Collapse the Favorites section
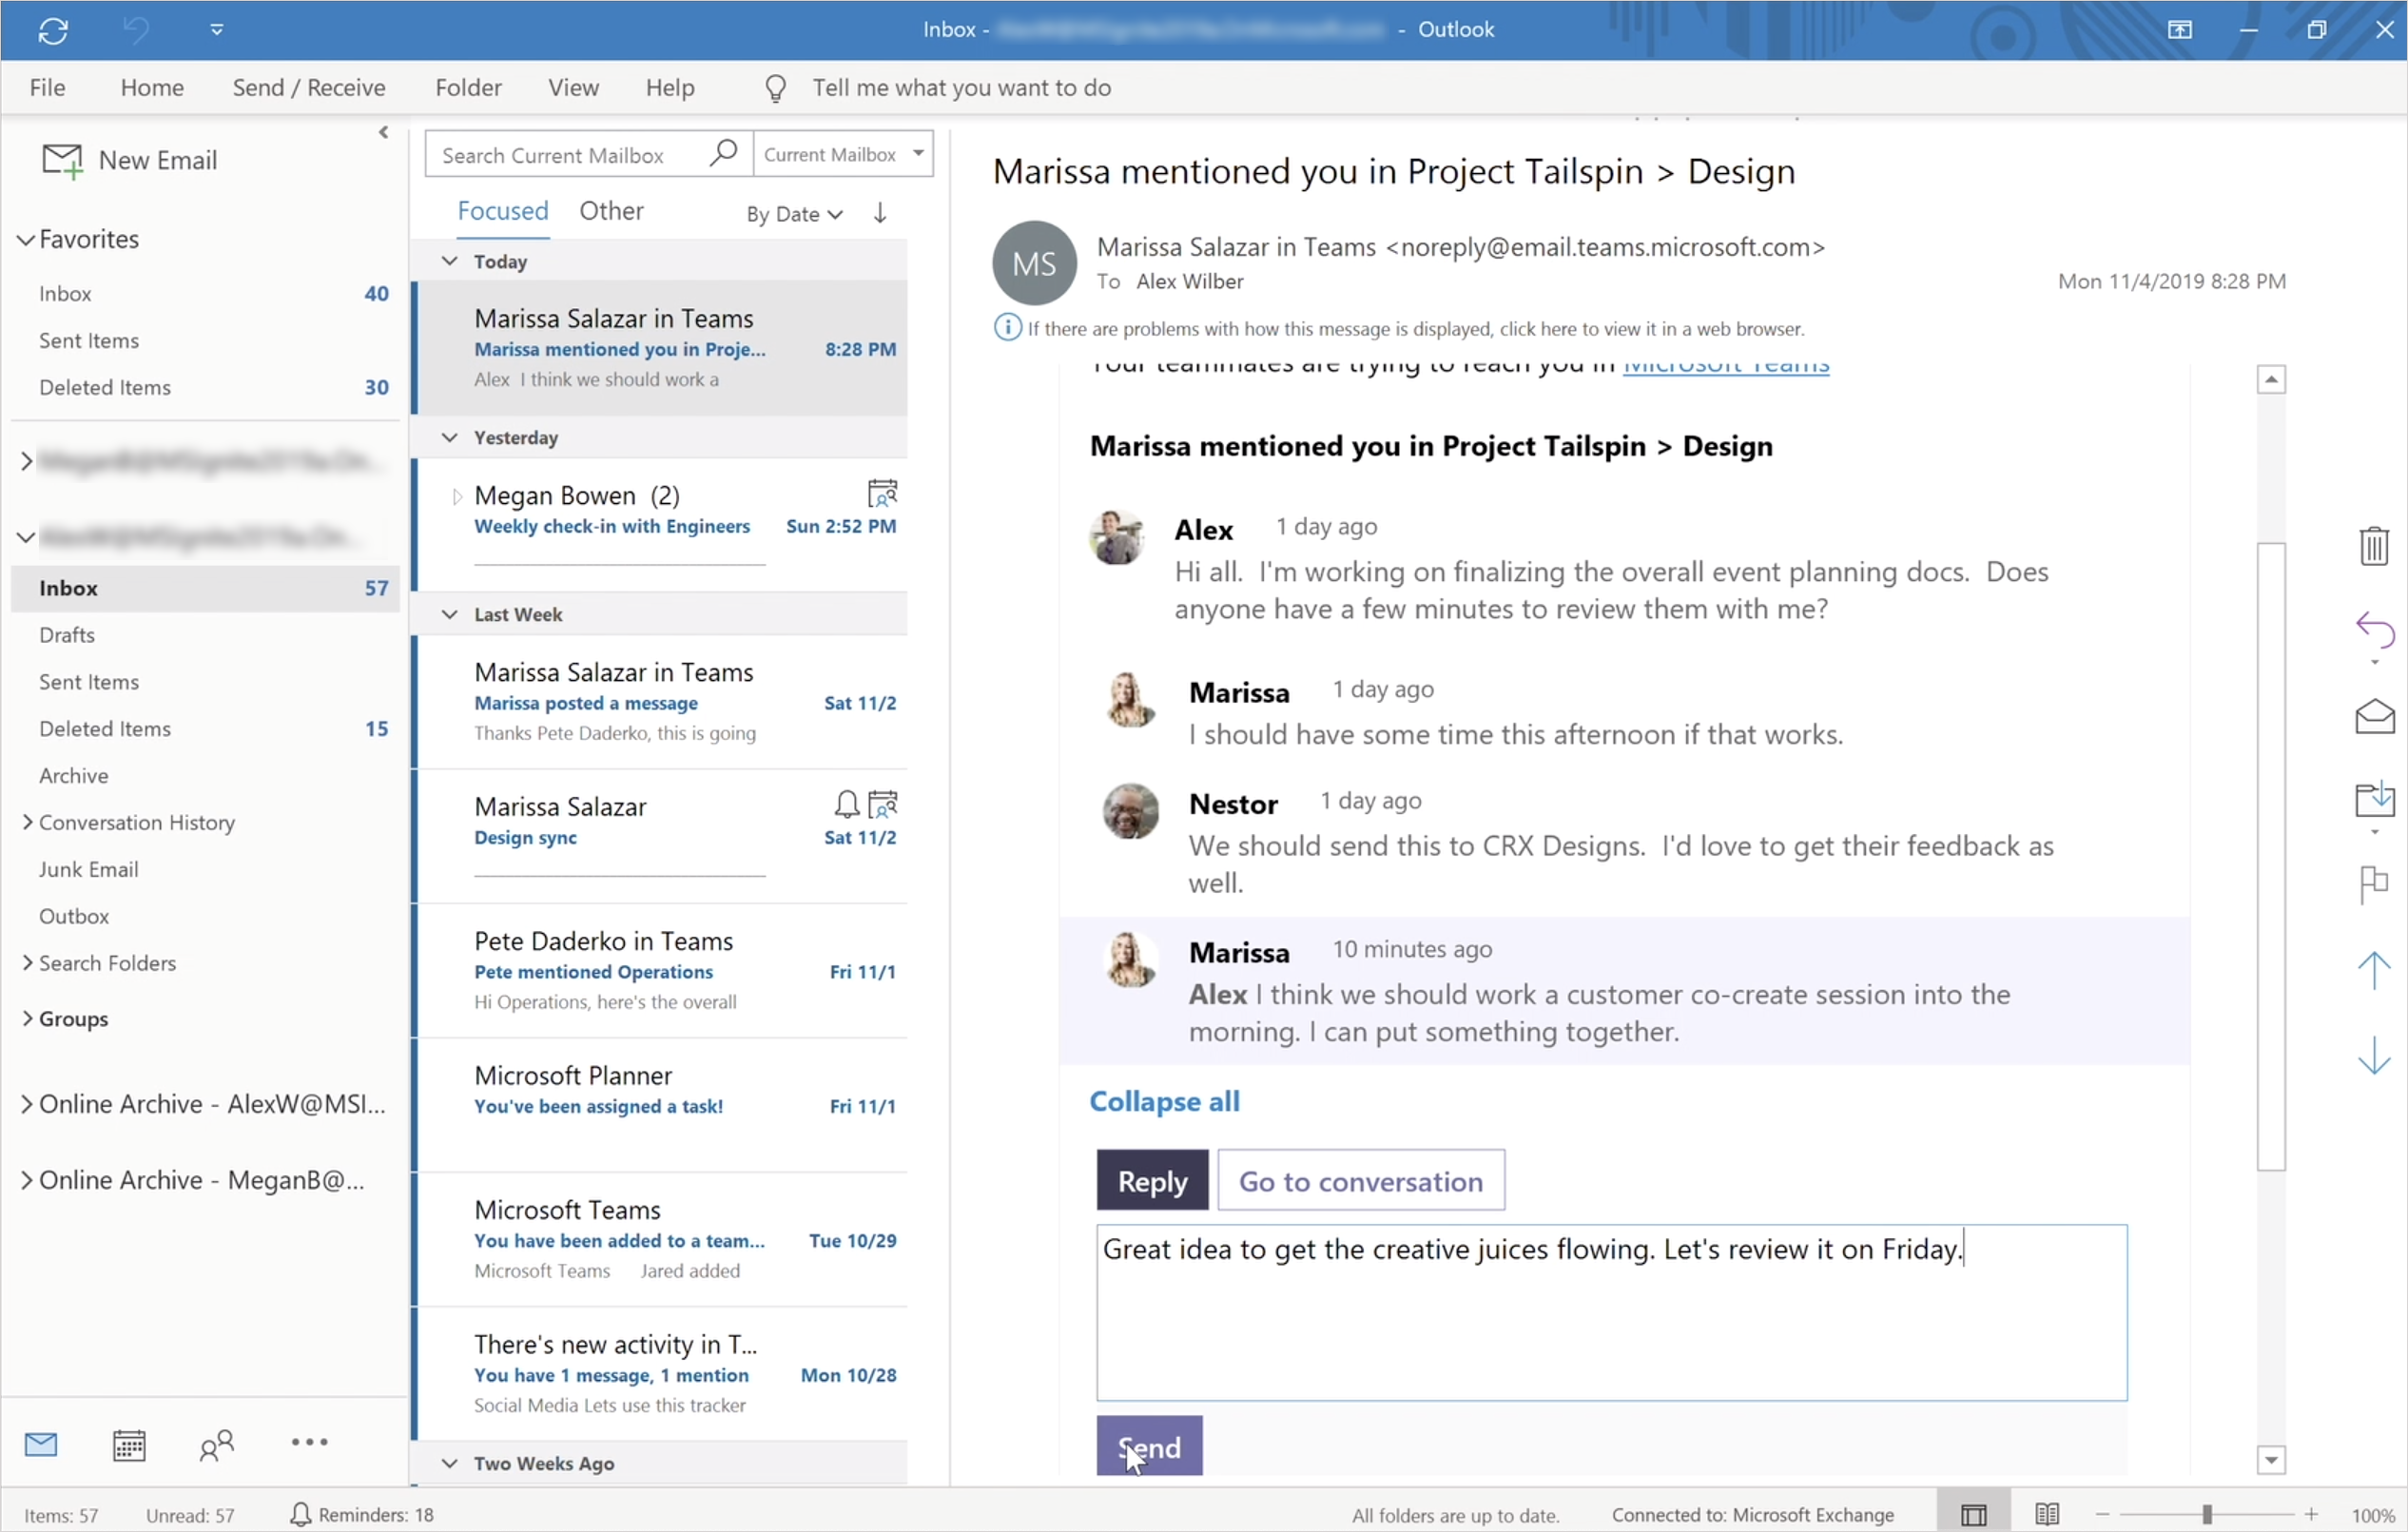The width and height of the screenshot is (2408, 1532). 26,239
